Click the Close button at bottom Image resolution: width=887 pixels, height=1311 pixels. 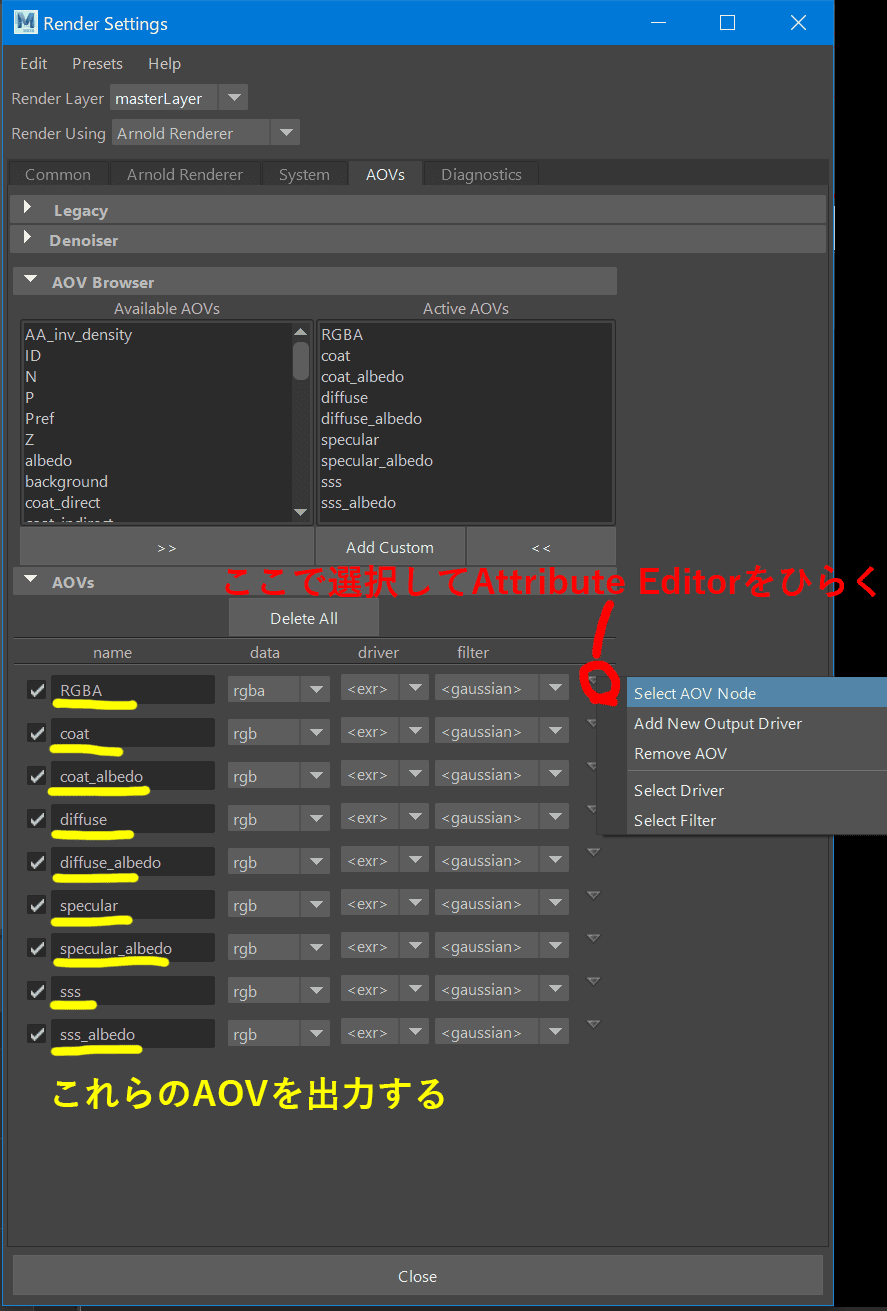pyautogui.click(x=417, y=1276)
